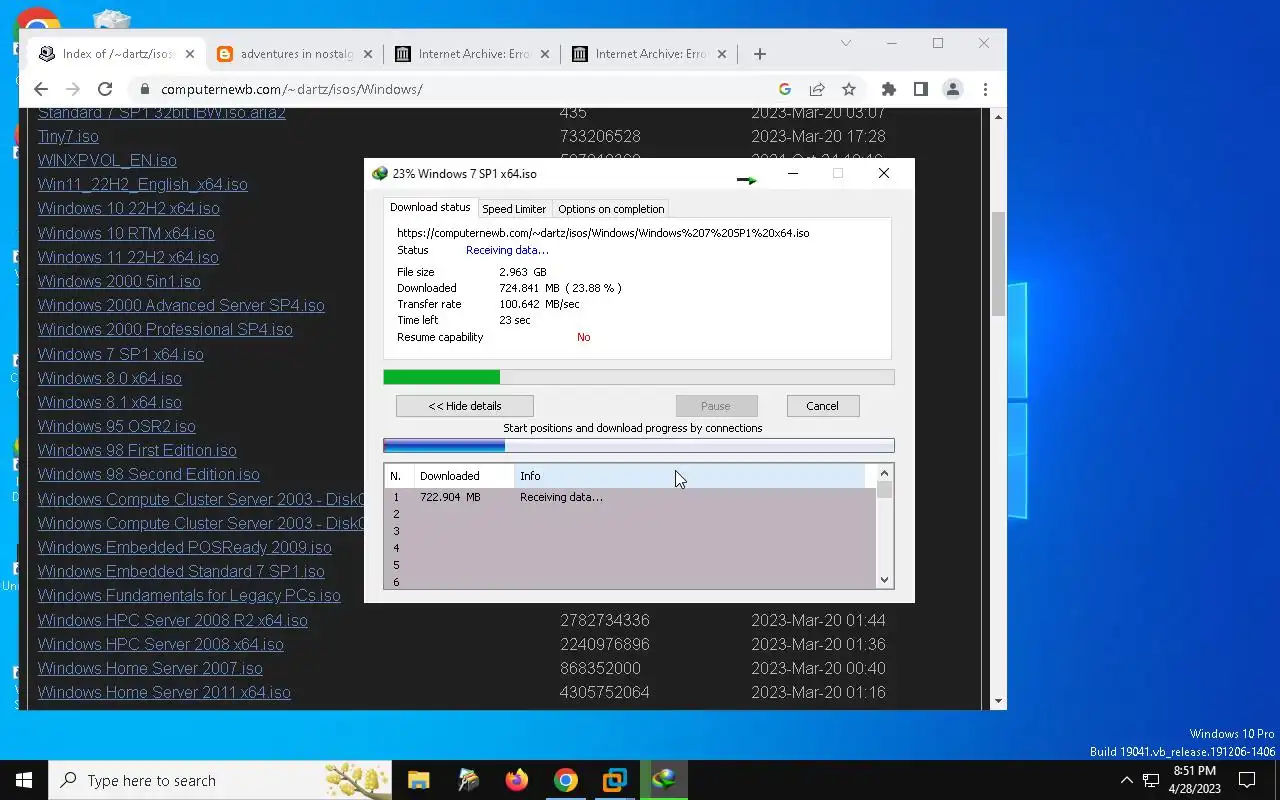
Task: Open Firefox from taskbar
Action: 517,780
